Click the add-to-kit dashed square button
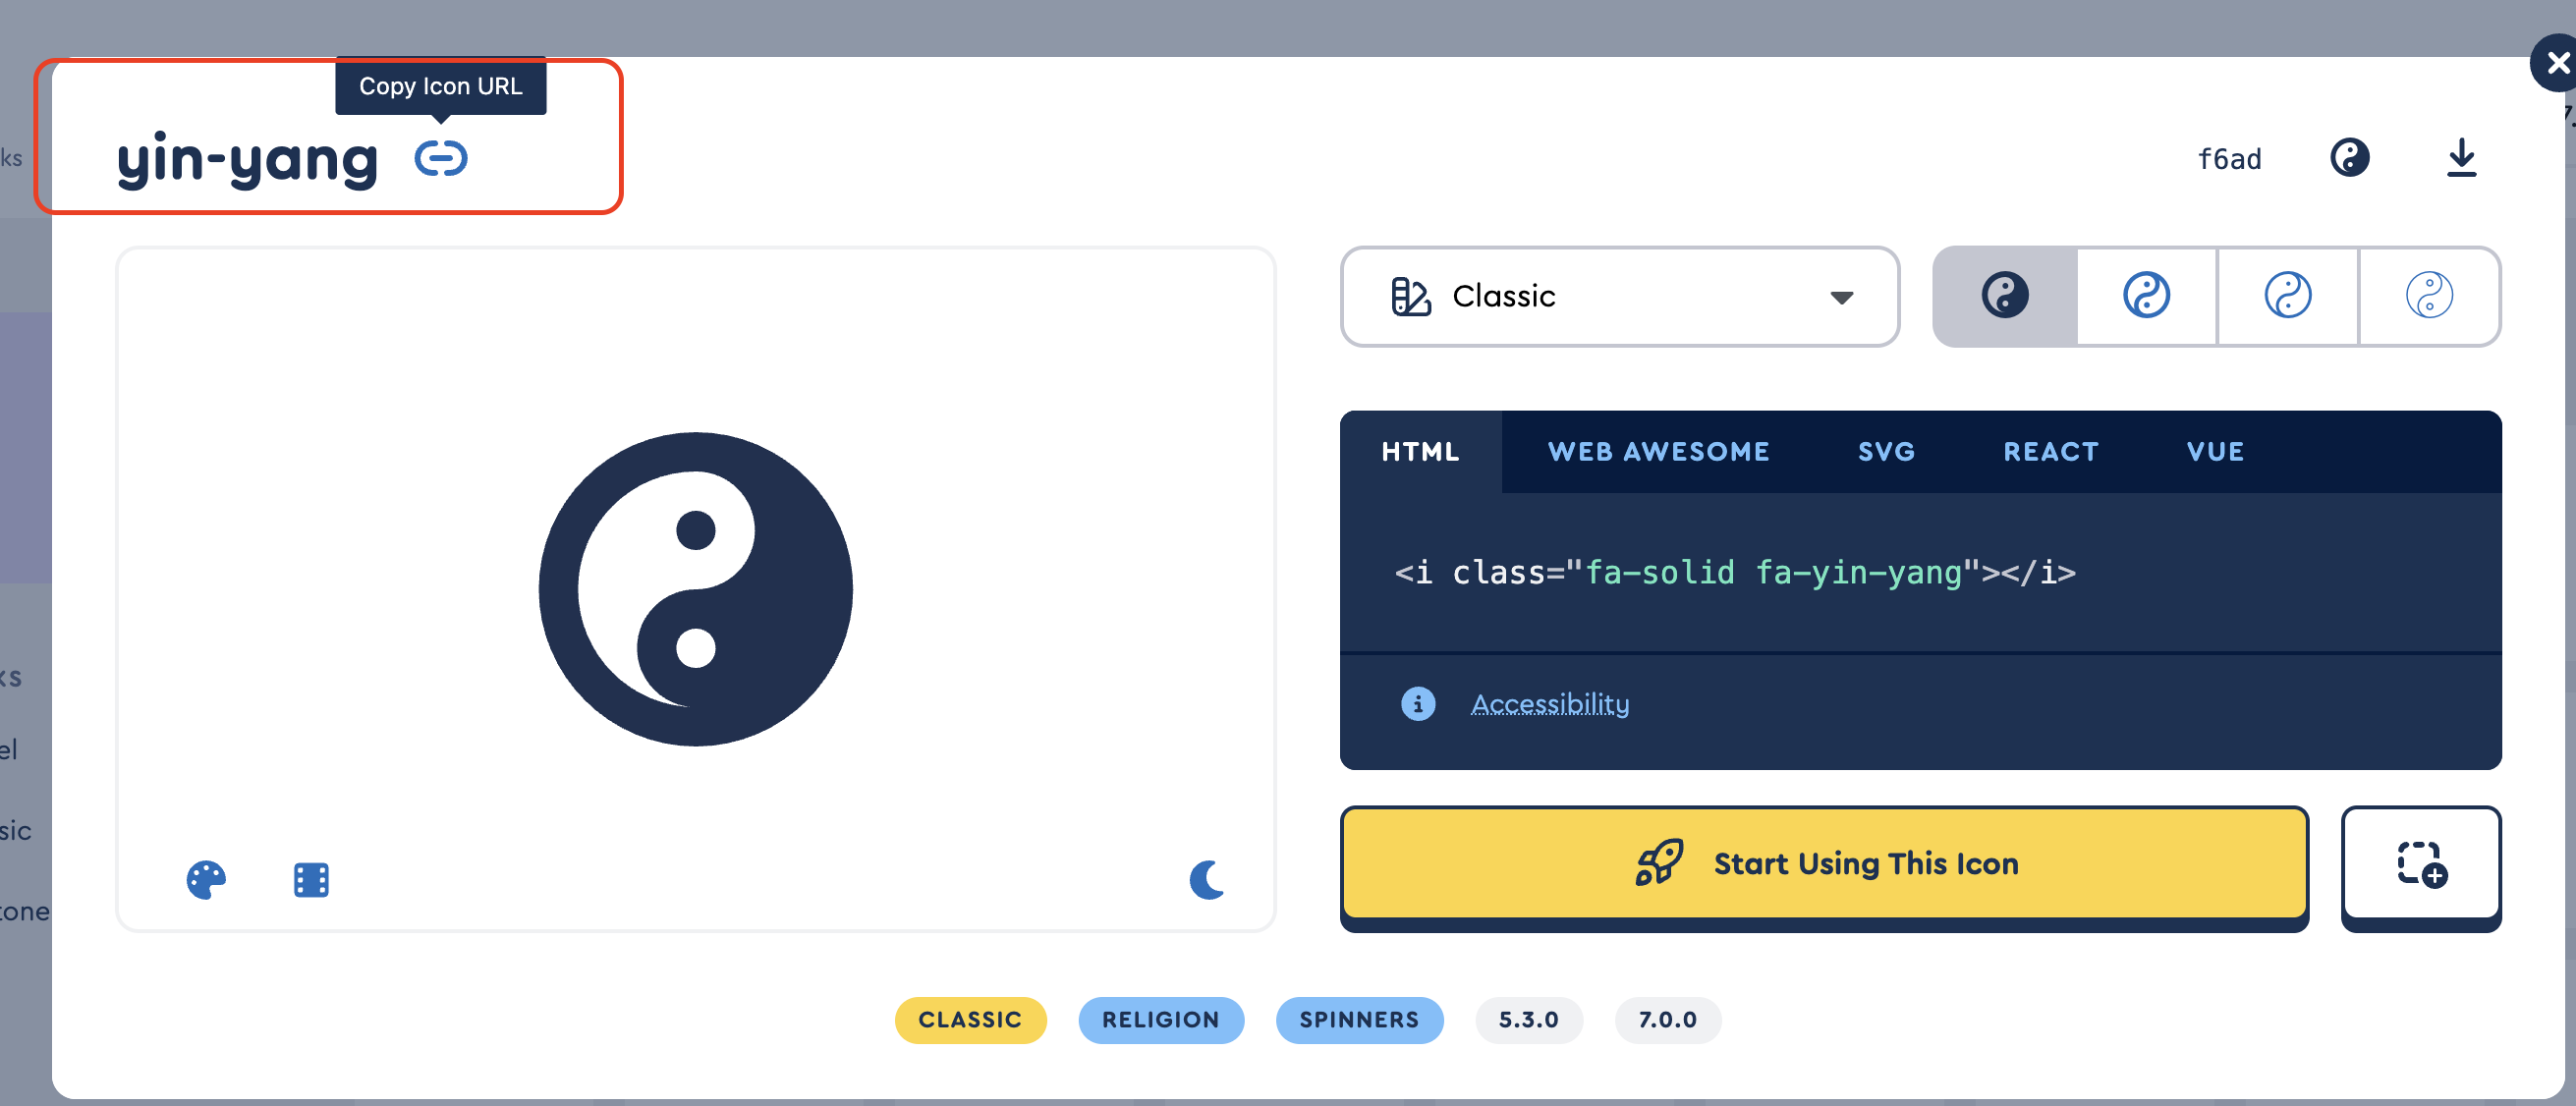 coord(2420,864)
